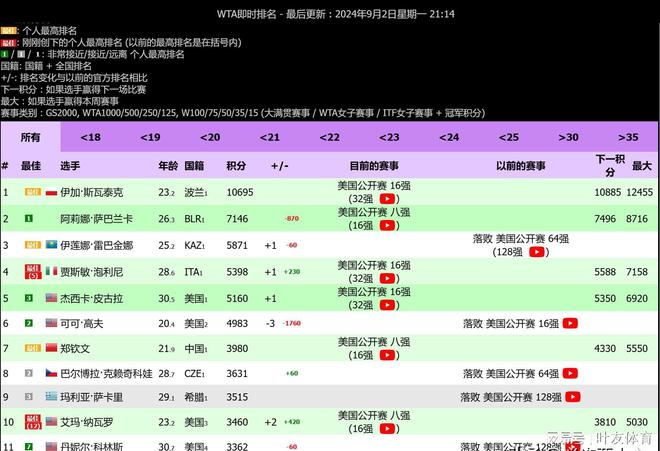The height and width of the screenshot is (451, 660).
Task: Sort by 目前的赛事 column header
Action: pyautogui.click(x=374, y=166)
